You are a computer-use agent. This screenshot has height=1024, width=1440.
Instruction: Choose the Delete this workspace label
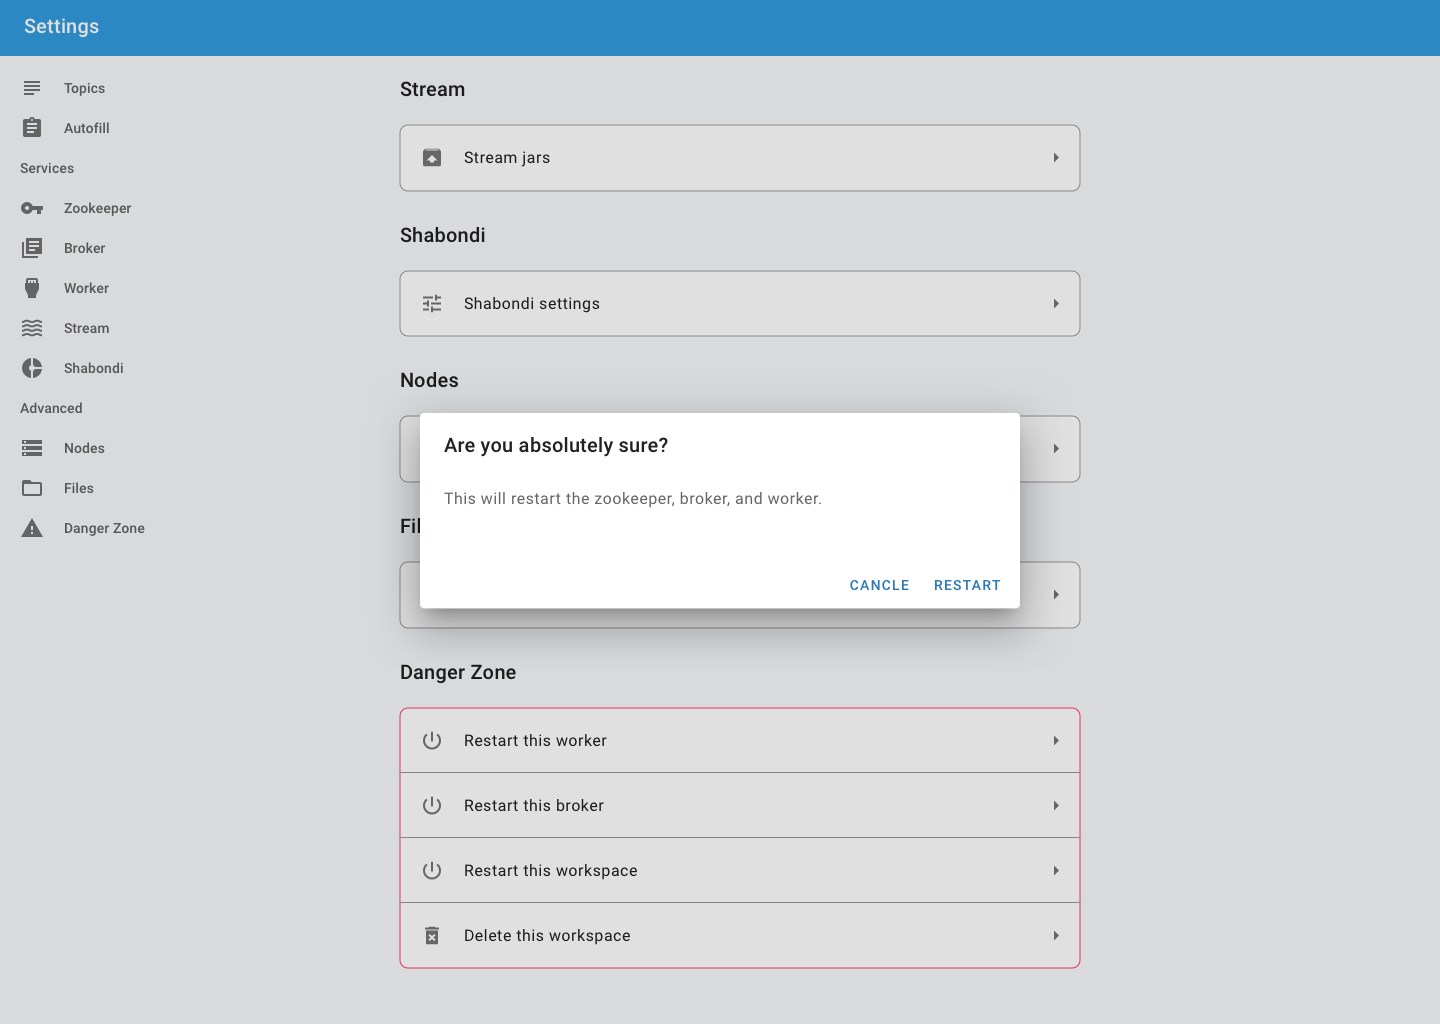point(547,936)
